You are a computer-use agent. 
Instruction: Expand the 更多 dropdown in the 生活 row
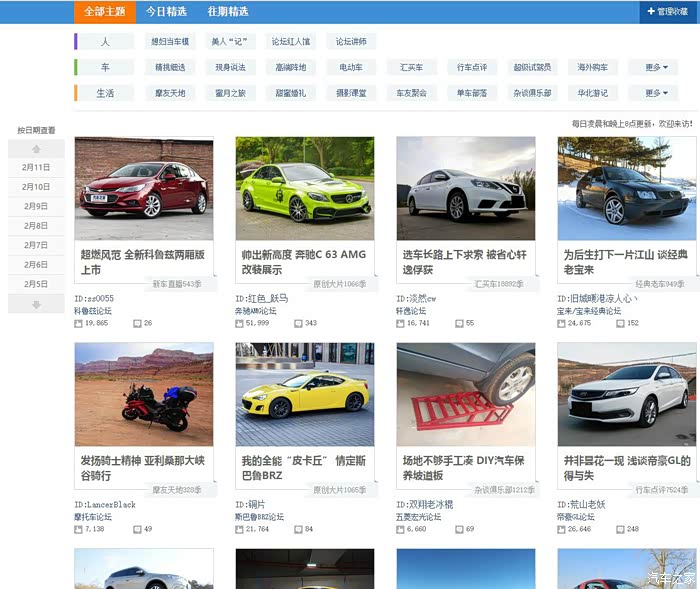[654, 93]
